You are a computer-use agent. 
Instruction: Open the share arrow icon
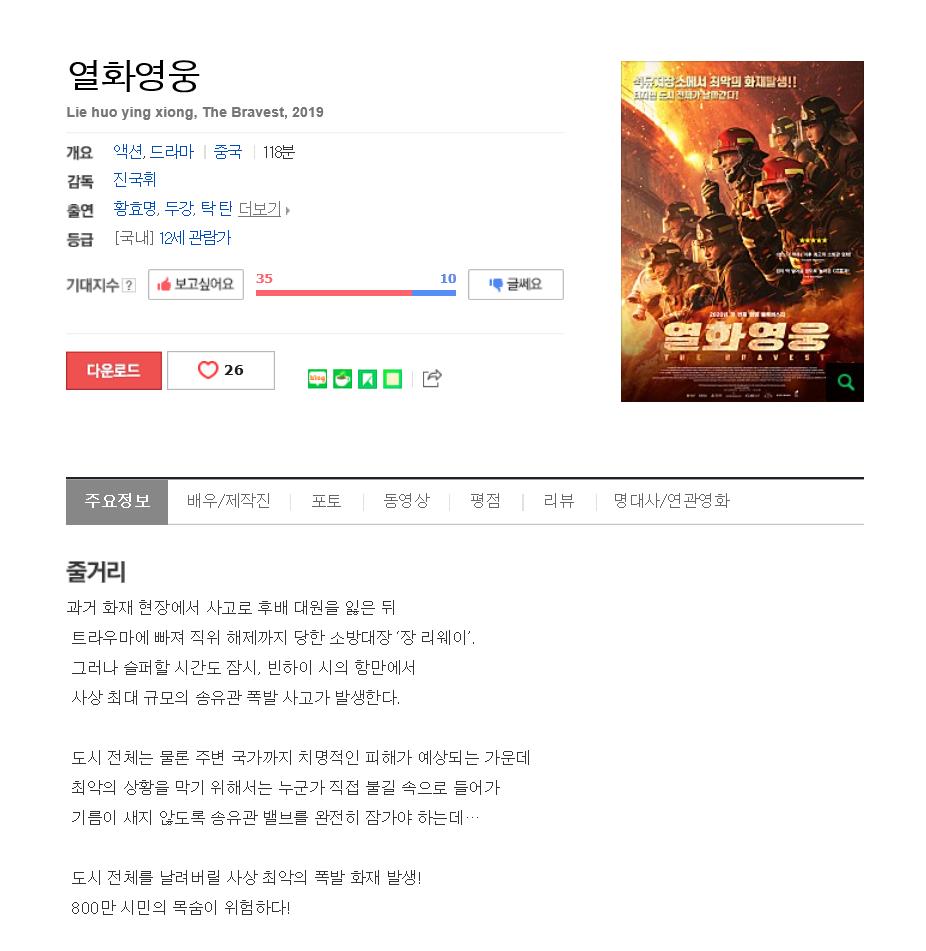click(432, 378)
